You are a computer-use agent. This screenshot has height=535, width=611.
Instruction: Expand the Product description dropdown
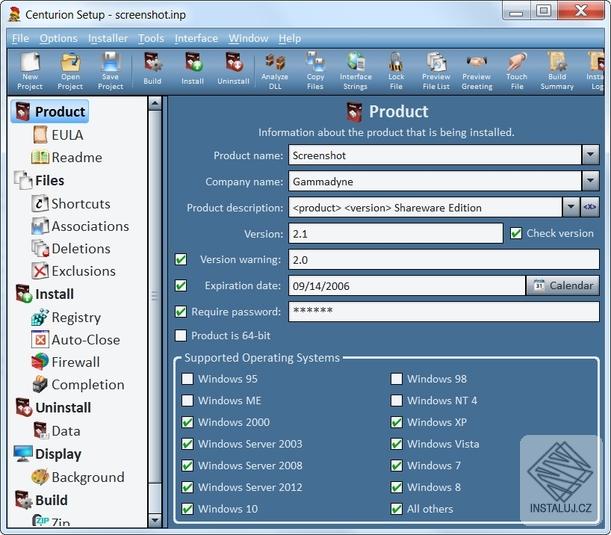(571, 207)
